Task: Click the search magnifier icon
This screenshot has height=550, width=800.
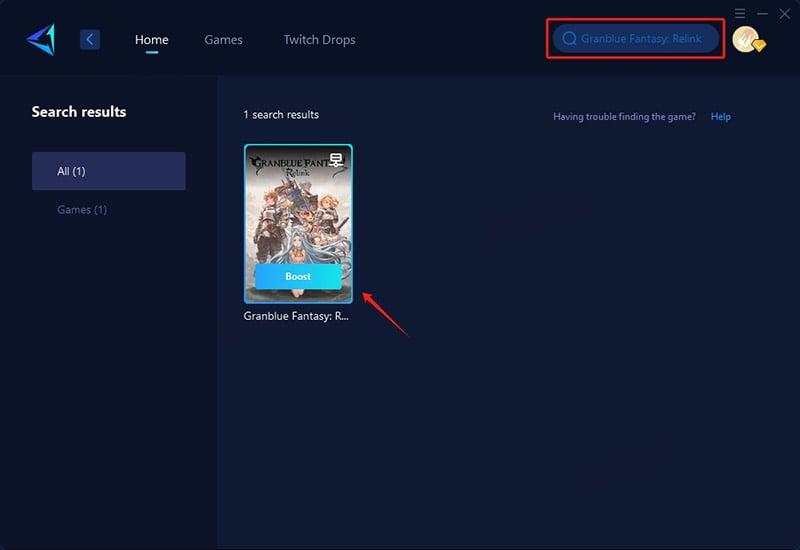Action: click(569, 39)
